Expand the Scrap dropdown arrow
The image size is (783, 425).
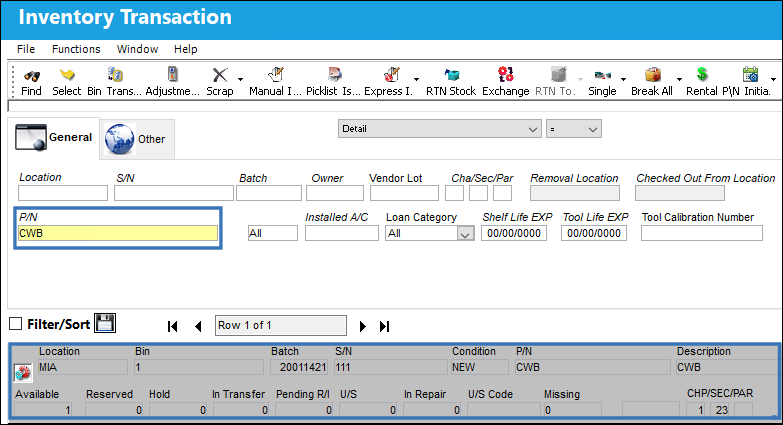(240, 79)
